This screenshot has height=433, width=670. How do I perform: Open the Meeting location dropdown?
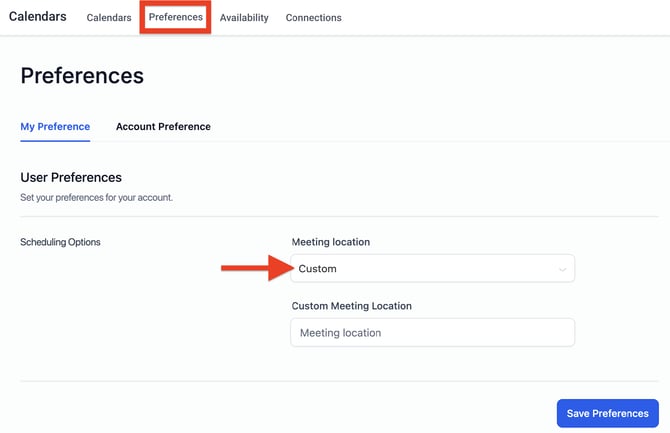point(432,268)
